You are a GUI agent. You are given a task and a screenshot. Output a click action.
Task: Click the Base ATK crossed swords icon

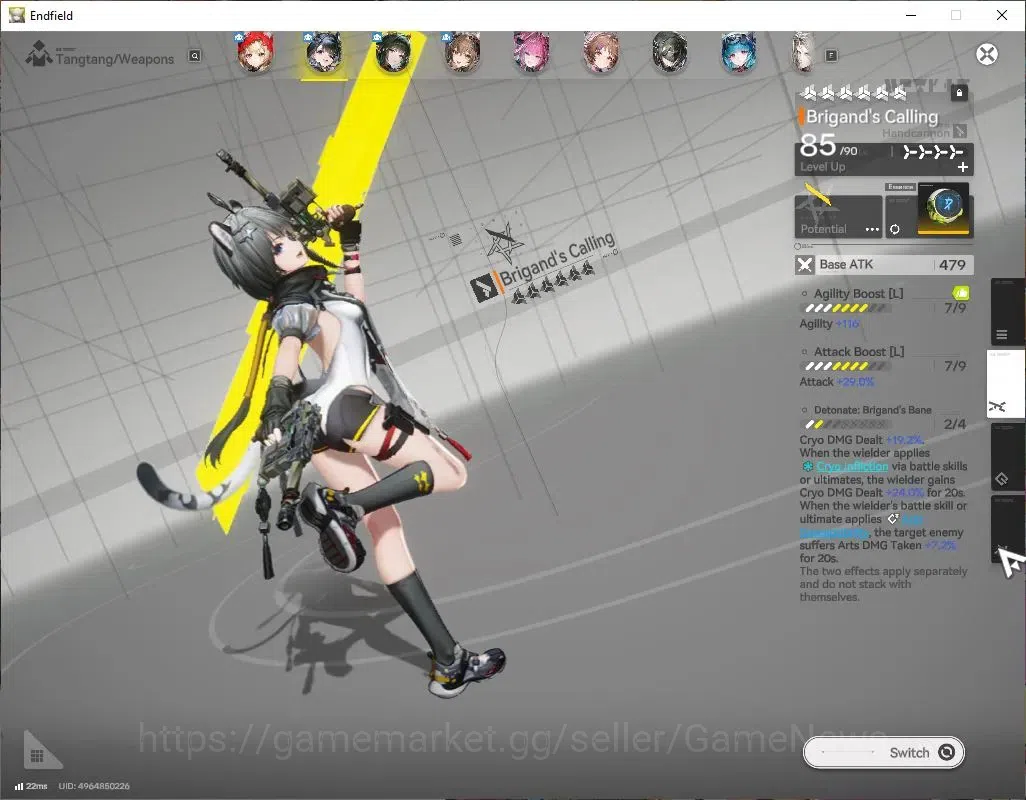click(805, 265)
